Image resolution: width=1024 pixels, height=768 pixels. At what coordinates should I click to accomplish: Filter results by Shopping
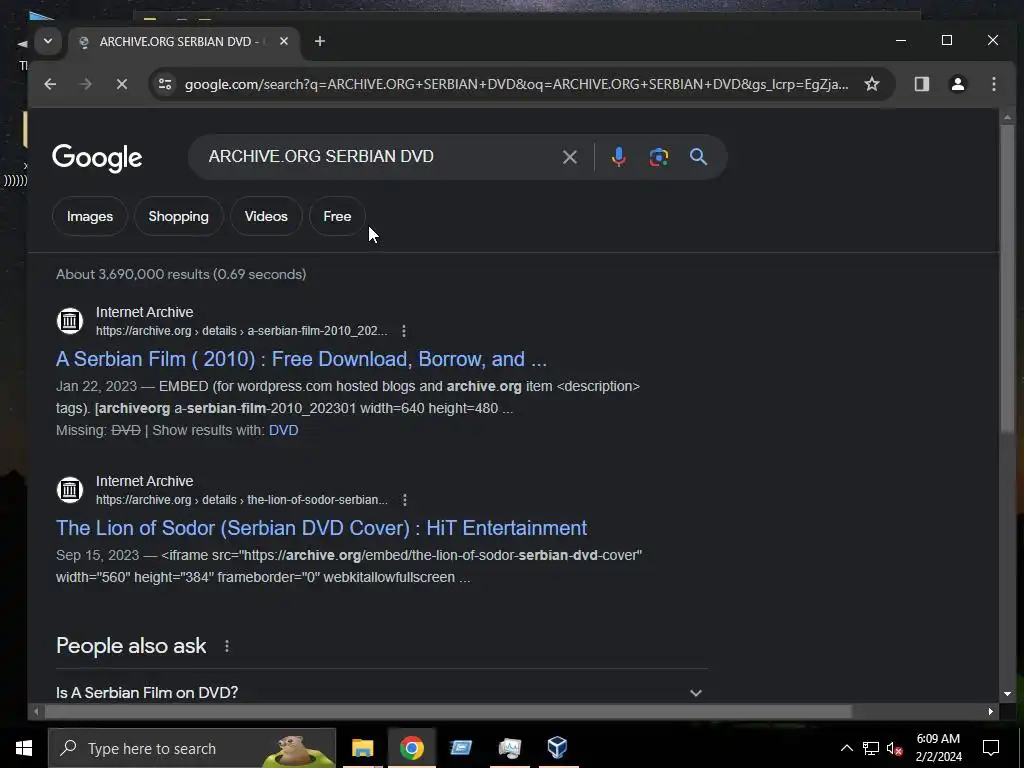click(178, 216)
